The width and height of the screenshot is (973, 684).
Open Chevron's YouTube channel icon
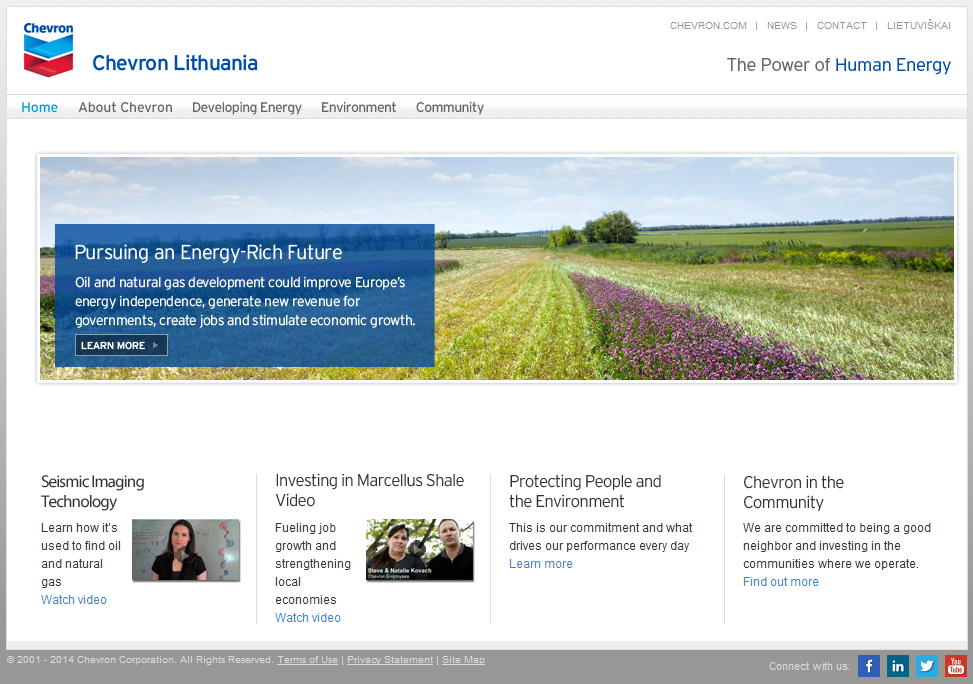pos(956,666)
